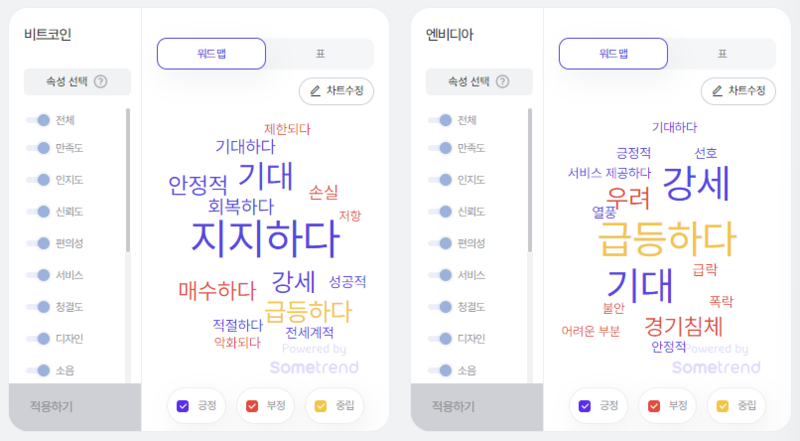This screenshot has width=800, height=441.
Task: Toggle the 신뢰도 switch in 엔비디아 panel
Action: pos(440,211)
